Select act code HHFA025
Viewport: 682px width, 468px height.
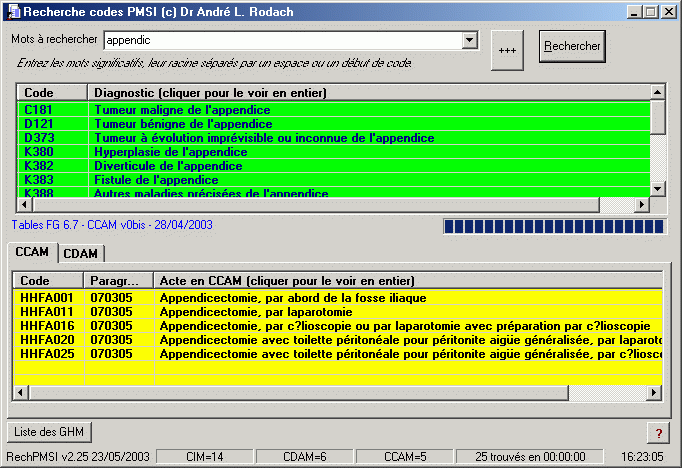47,354
